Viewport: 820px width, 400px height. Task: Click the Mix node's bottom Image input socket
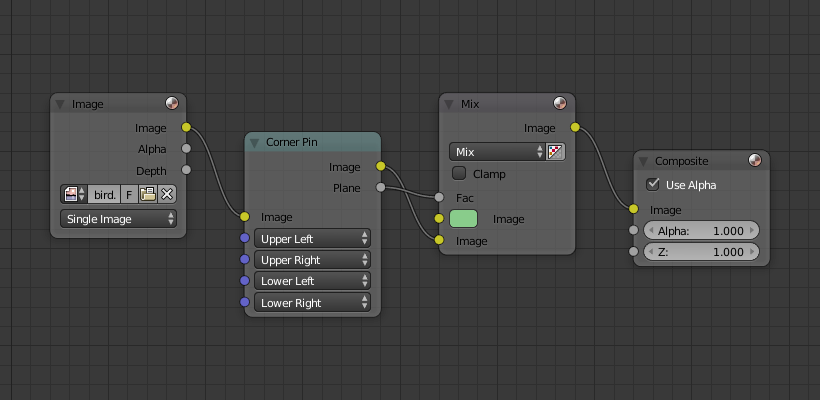pyautogui.click(x=439, y=240)
